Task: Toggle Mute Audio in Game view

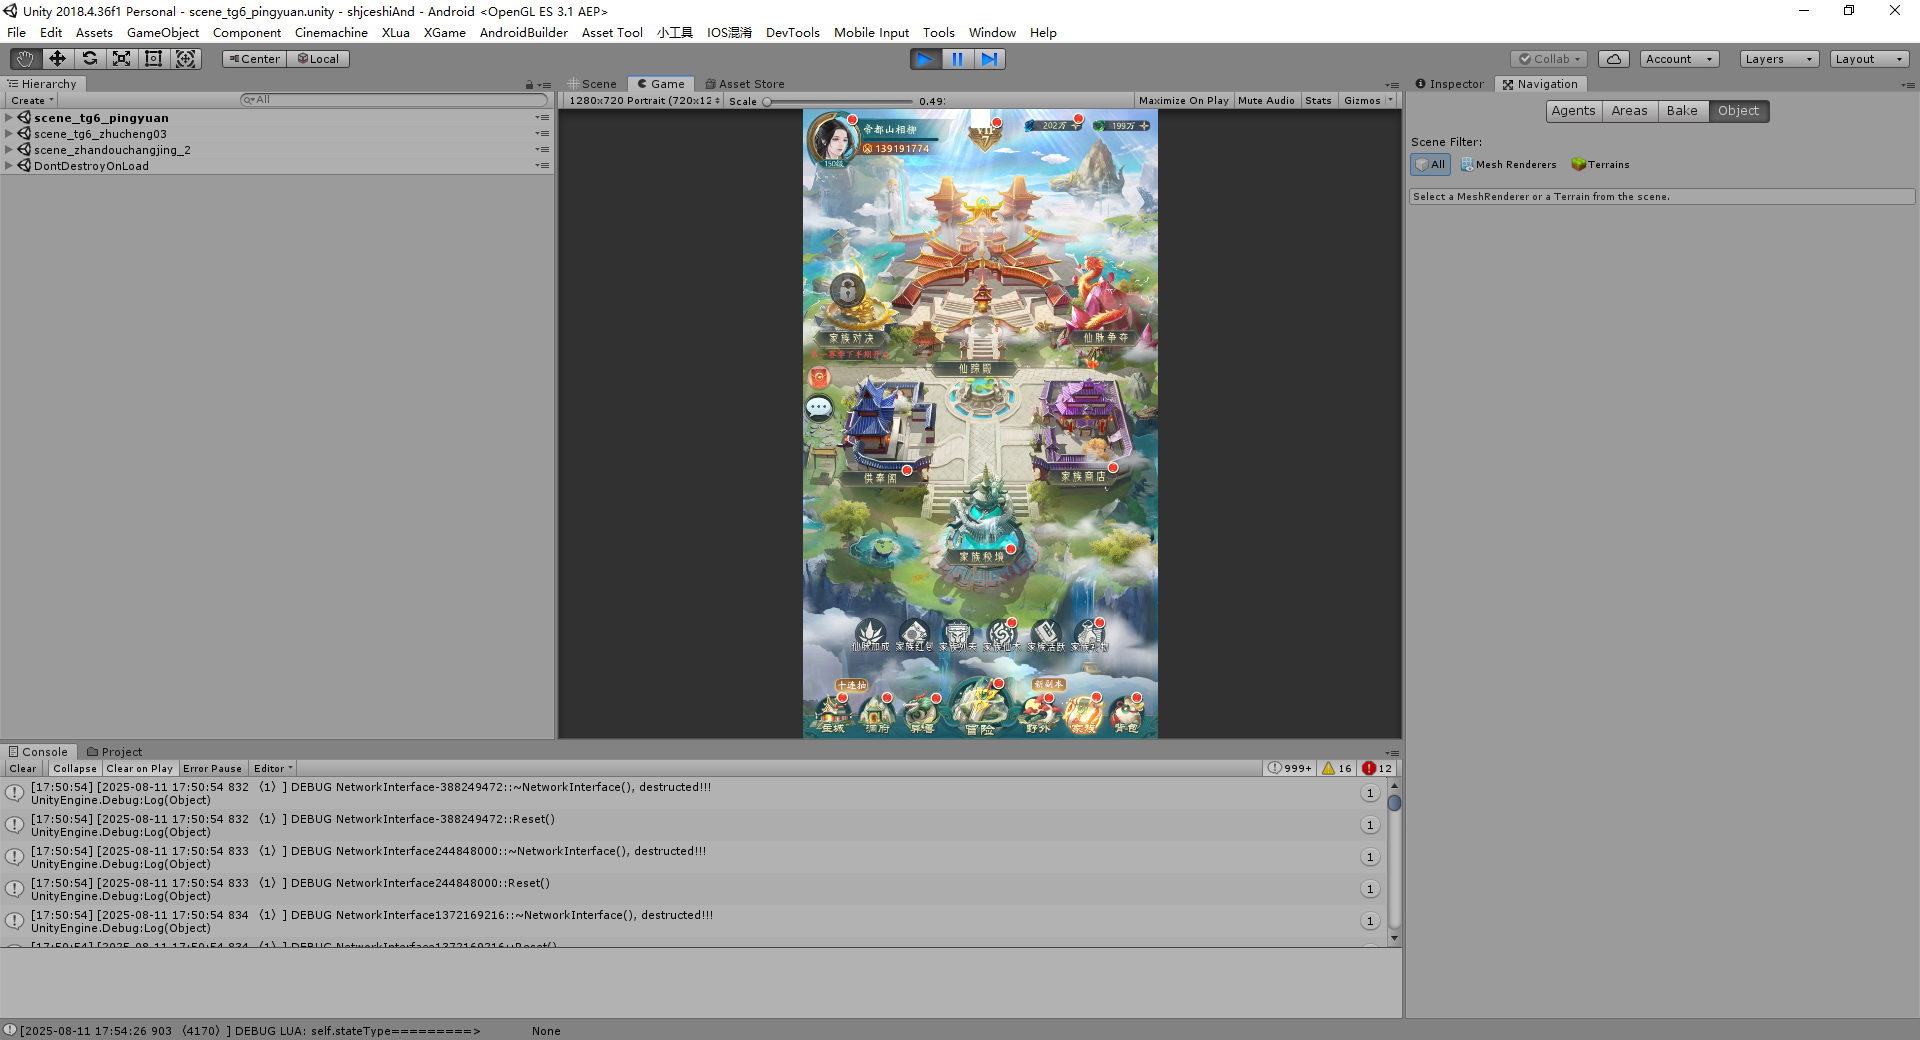Action: (x=1266, y=101)
